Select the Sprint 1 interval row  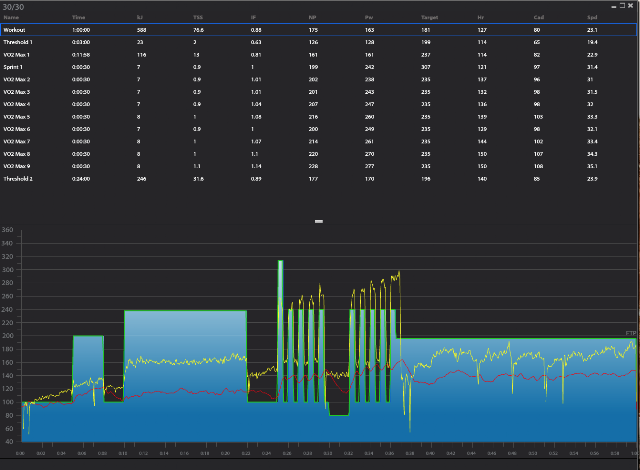(x=318, y=67)
